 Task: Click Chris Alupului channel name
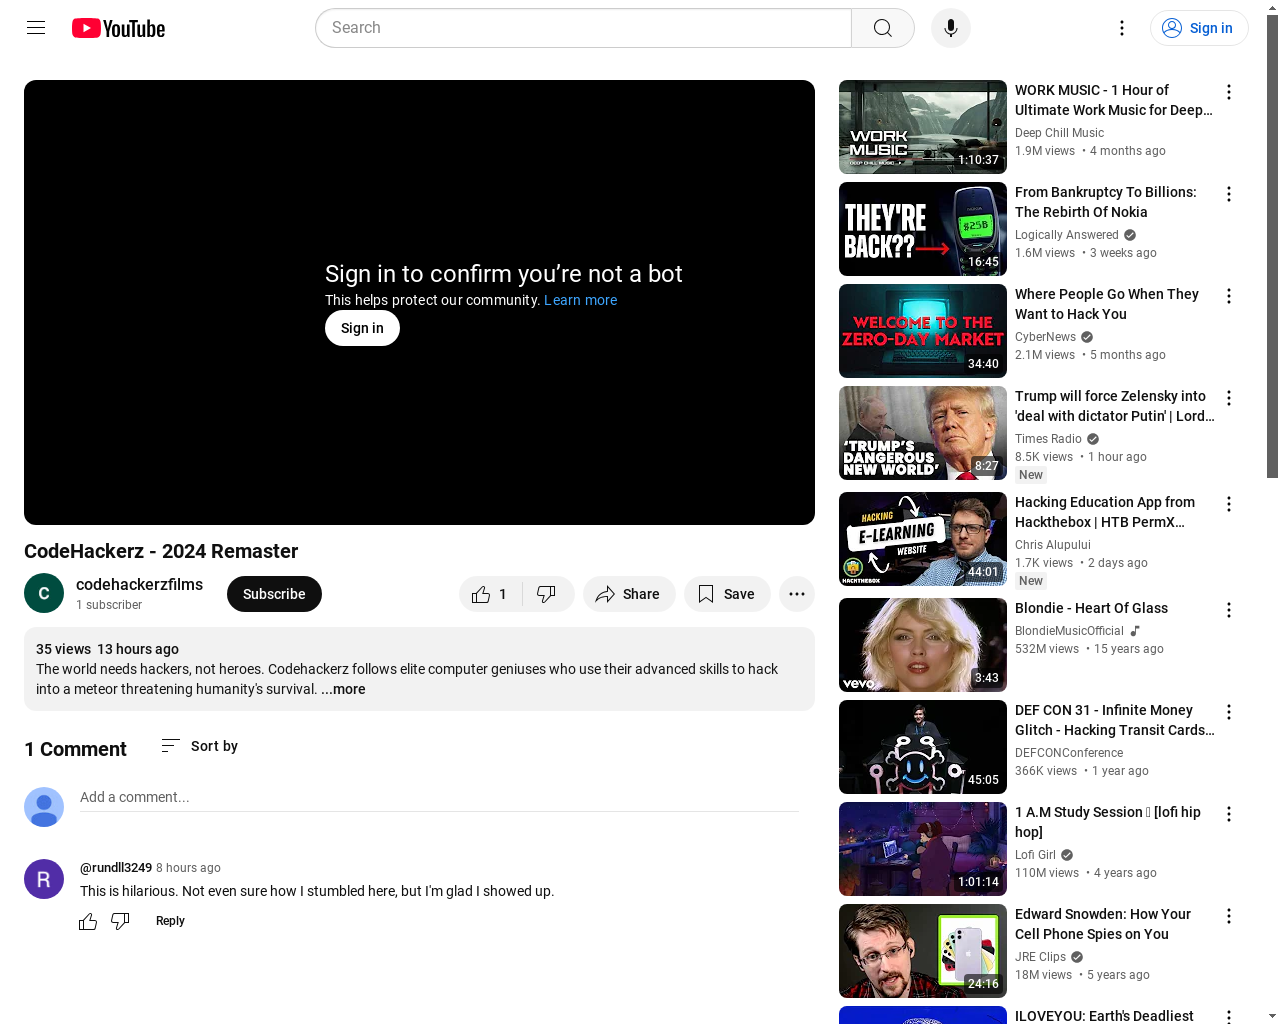[x=1052, y=545]
